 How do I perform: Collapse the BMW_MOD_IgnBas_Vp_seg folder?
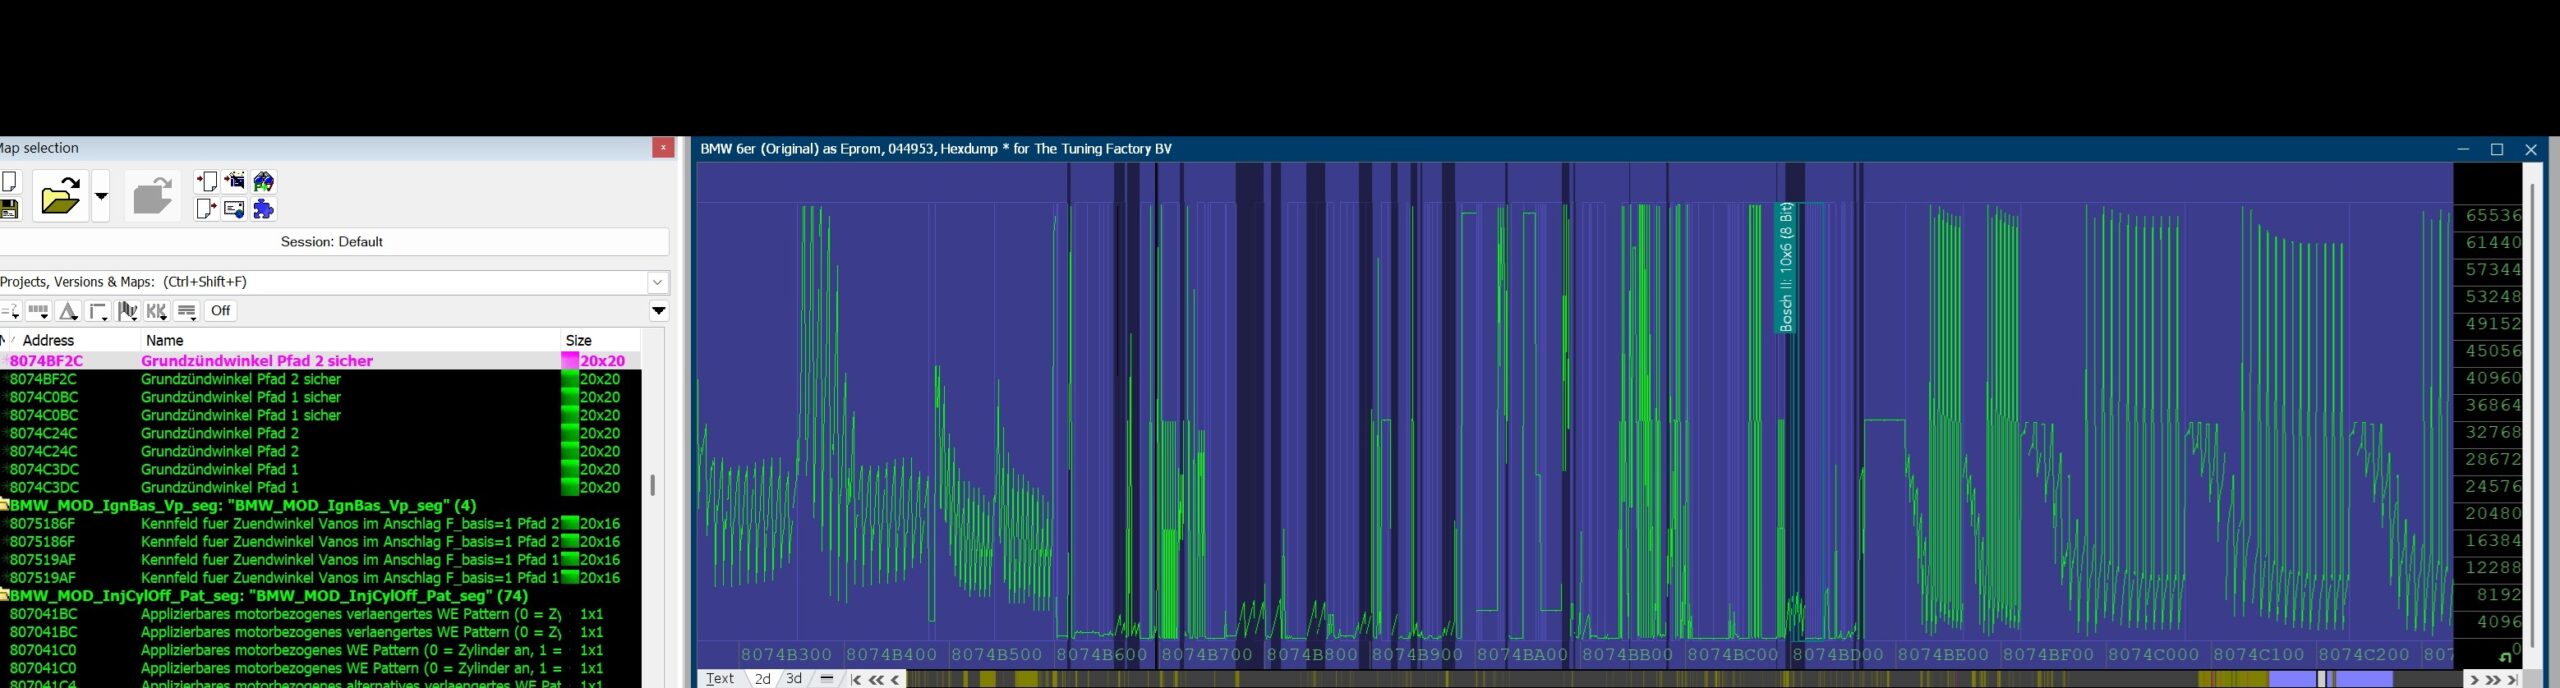click(x=4, y=505)
